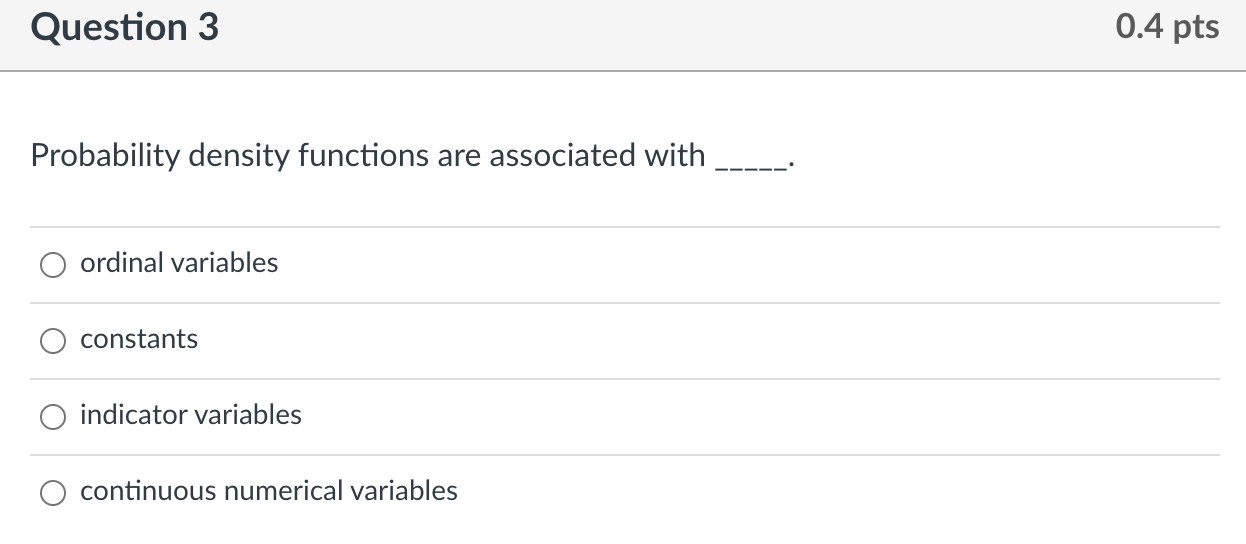
Task: Click the word "Probability" in the question
Action: pos(104,156)
